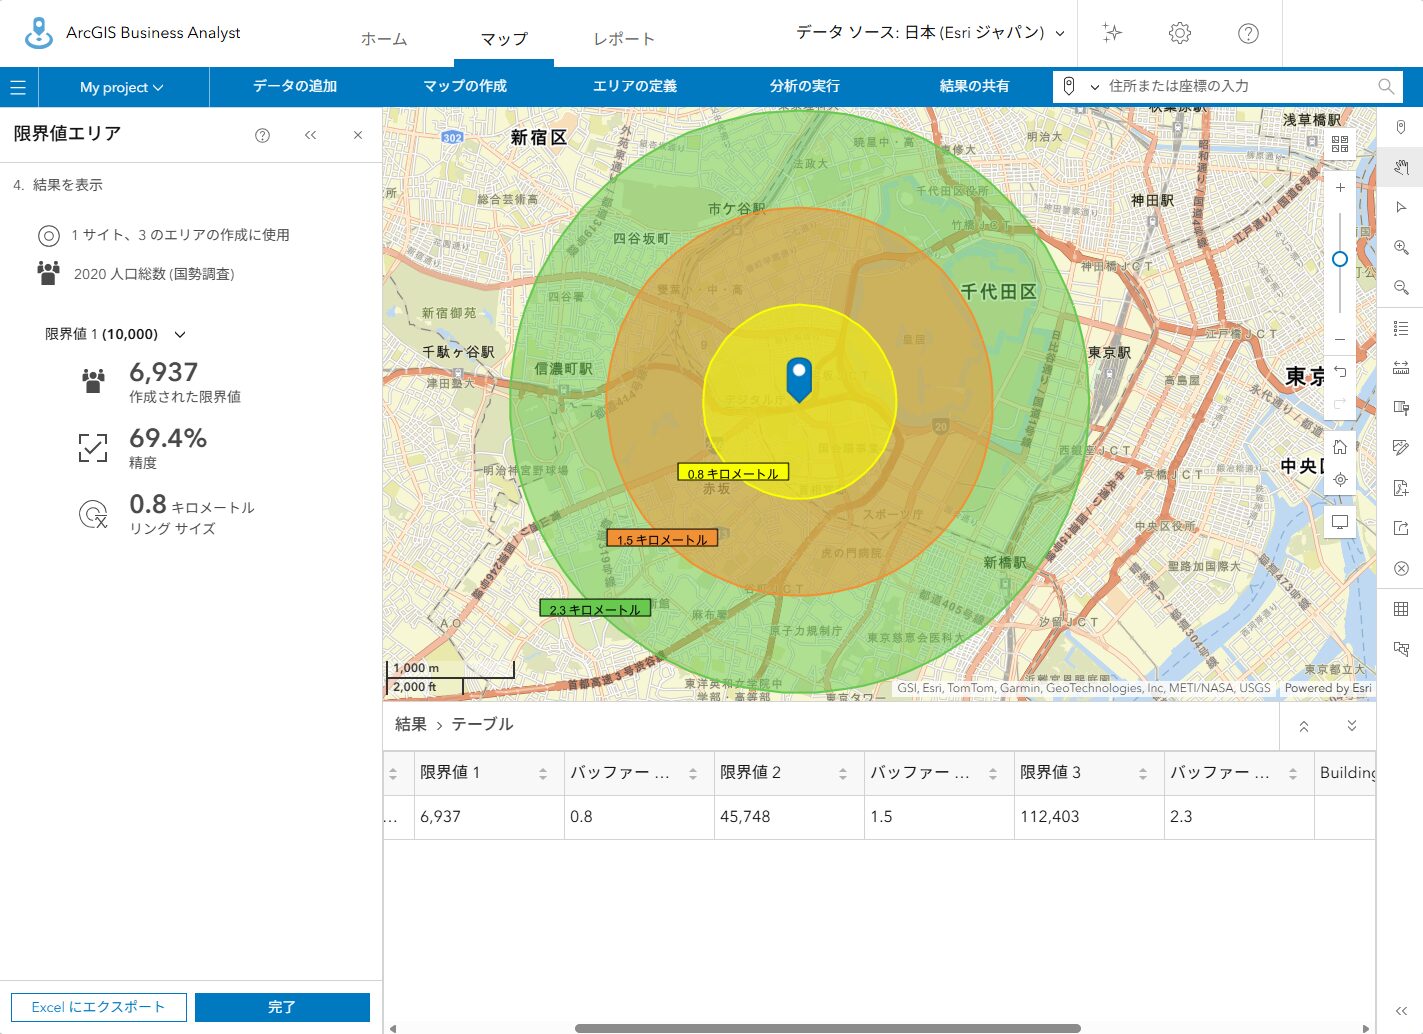1423x1034 pixels.
Task: Open the エリアの定義 menu
Action: pos(635,86)
